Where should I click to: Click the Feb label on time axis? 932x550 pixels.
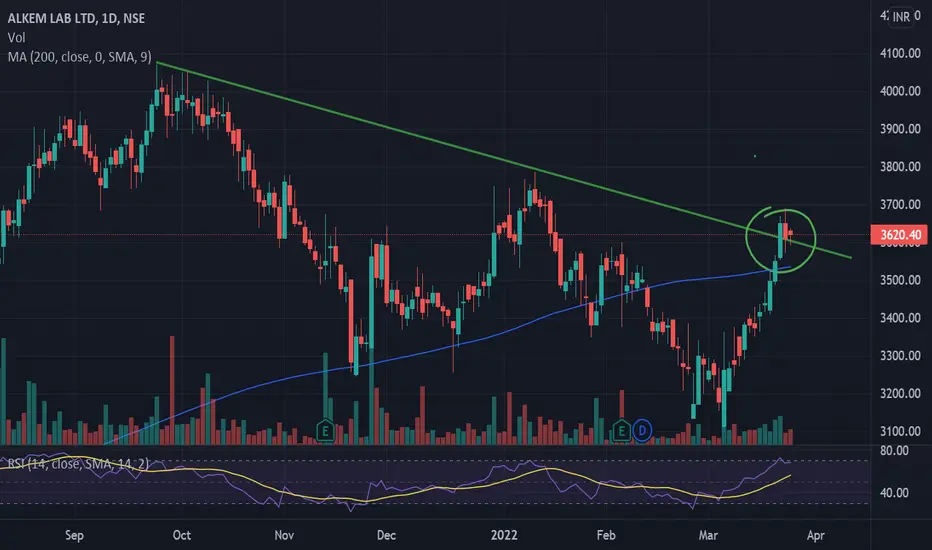[x=606, y=535]
